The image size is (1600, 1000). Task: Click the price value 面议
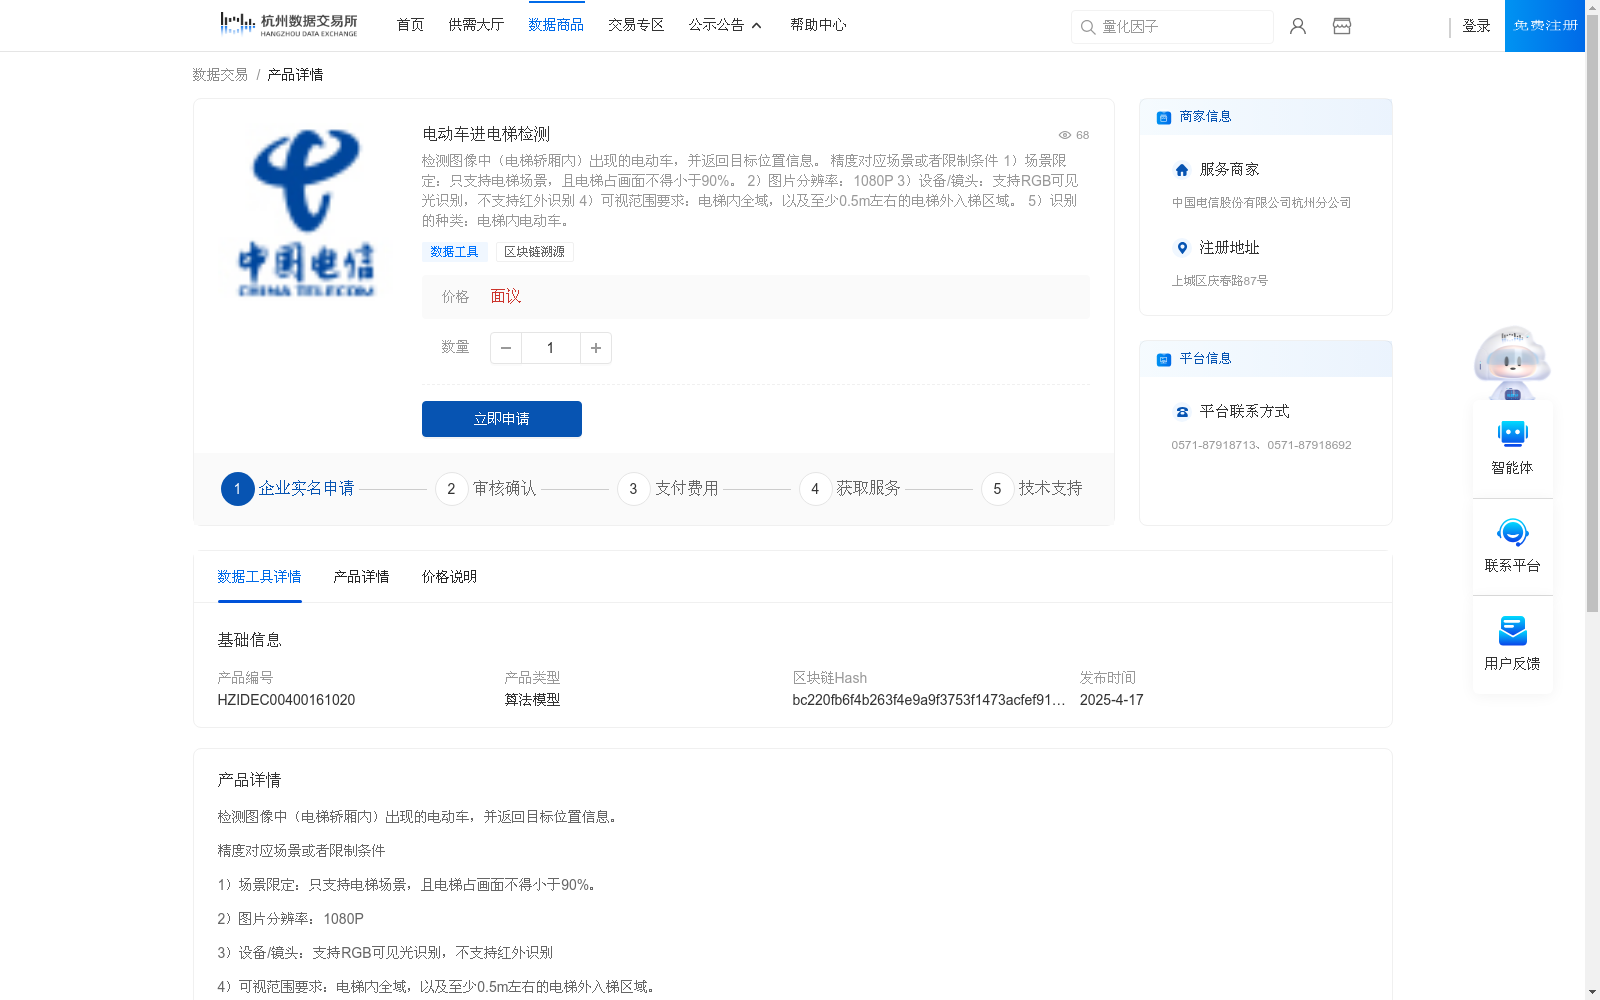point(506,296)
